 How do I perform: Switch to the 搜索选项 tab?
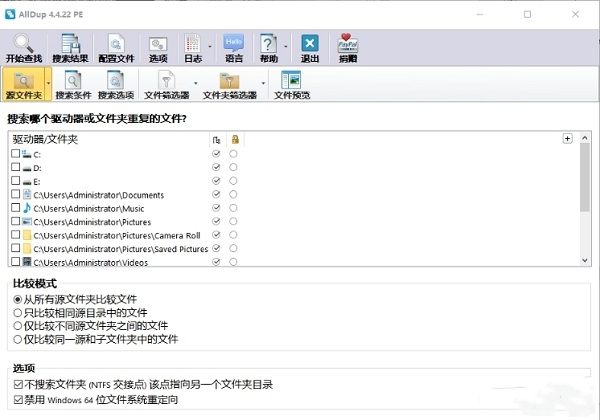tap(116, 85)
